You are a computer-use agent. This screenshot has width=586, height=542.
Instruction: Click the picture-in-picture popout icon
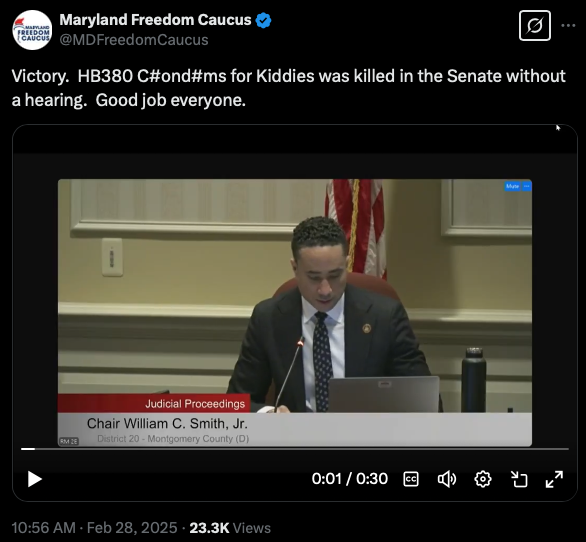pyautogui.click(x=519, y=479)
